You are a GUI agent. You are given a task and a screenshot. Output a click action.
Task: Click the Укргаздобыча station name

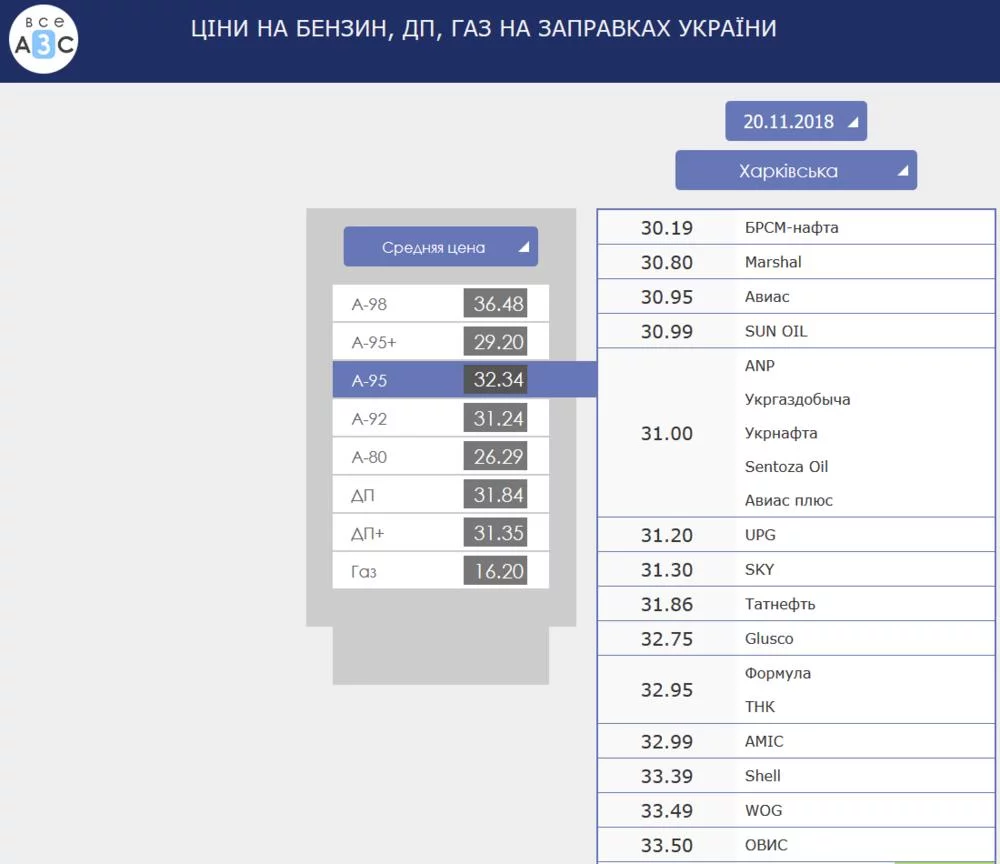coord(797,399)
